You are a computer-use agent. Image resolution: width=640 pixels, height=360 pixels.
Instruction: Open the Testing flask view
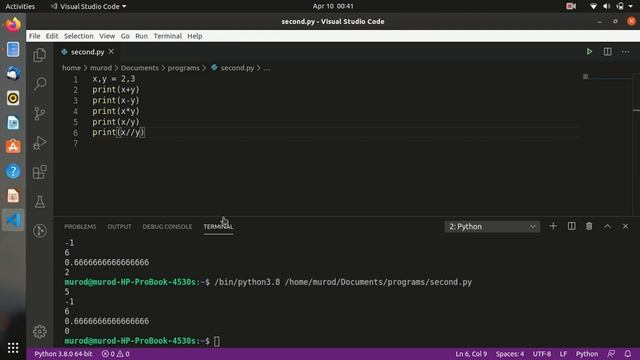40,201
